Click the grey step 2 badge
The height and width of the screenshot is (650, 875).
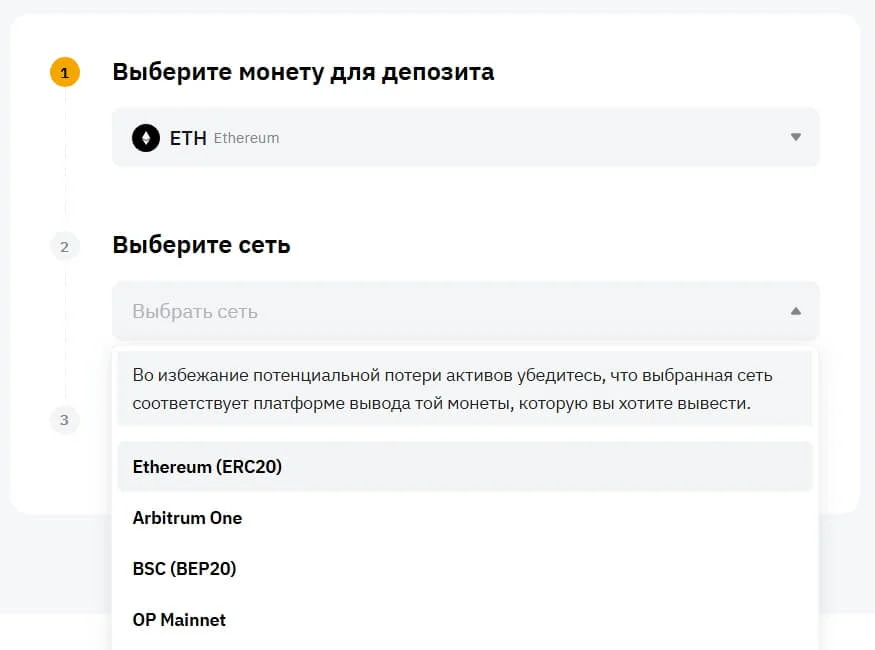pos(64,246)
